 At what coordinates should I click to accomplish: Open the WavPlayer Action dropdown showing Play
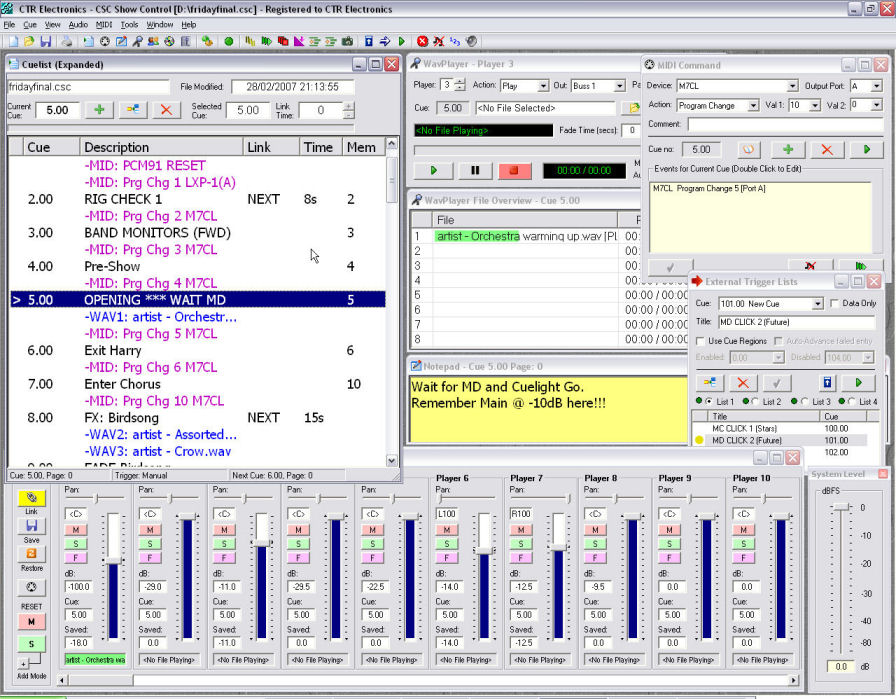coord(543,86)
